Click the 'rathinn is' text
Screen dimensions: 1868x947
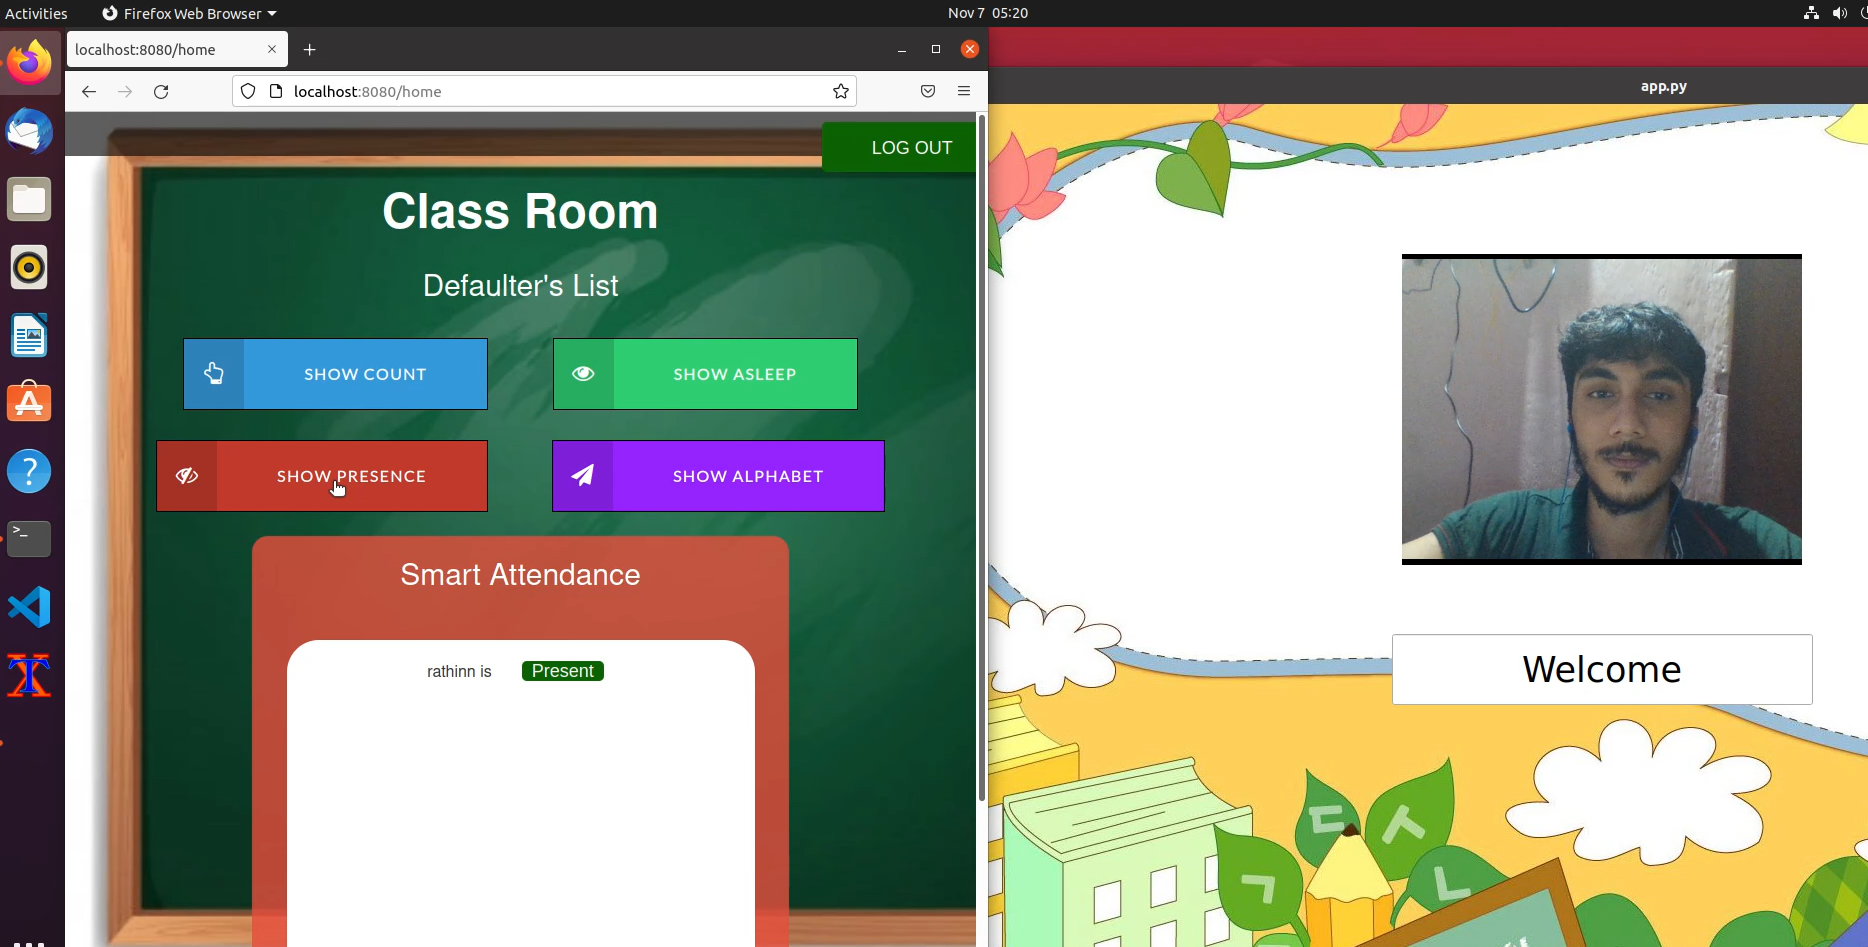pyautogui.click(x=459, y=671)
